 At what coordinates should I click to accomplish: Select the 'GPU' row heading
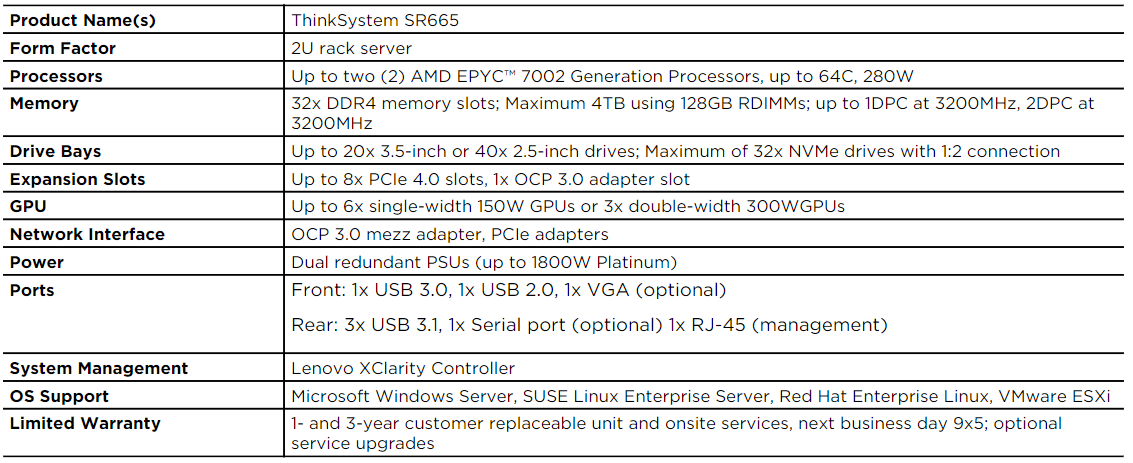[x=28, y=207]
